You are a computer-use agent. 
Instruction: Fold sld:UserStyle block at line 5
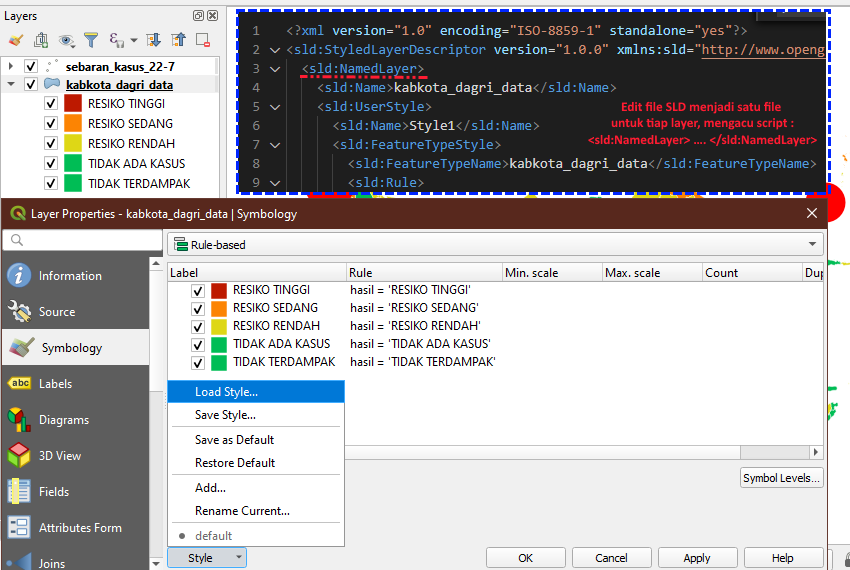(275, 107)
